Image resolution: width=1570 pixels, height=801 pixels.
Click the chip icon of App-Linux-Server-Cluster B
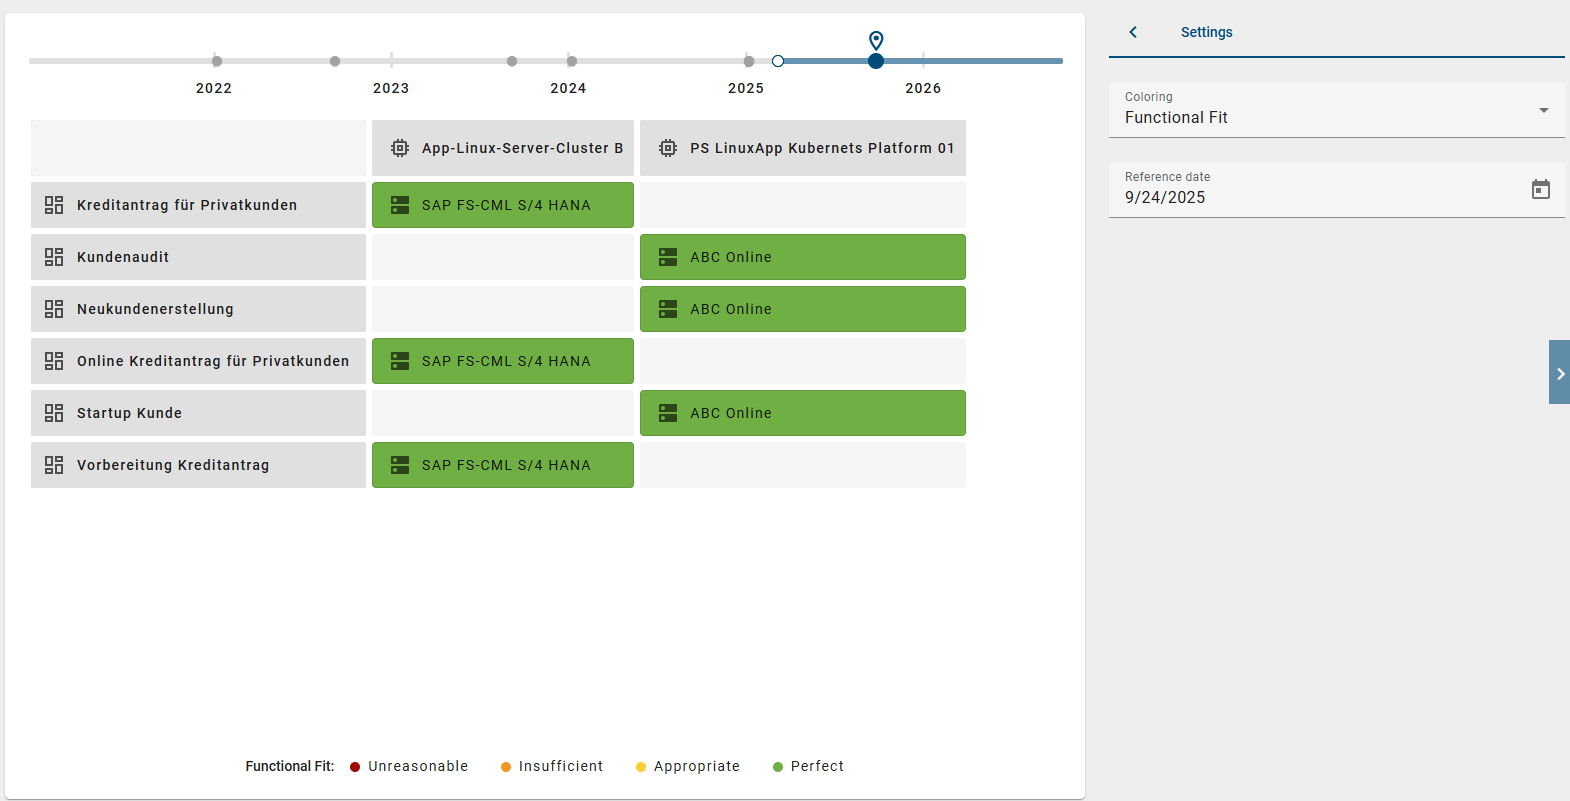click(400, 148)
